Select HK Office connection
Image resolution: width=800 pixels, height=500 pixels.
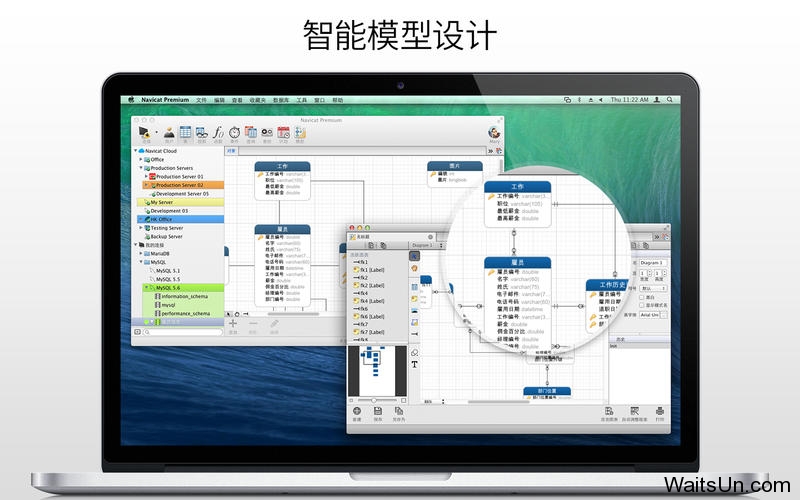[180, 219]
